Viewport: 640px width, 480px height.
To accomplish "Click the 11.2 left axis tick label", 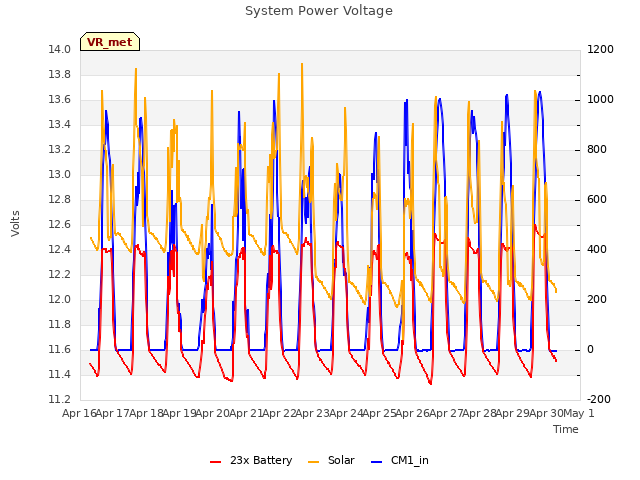I will point(60,400).
